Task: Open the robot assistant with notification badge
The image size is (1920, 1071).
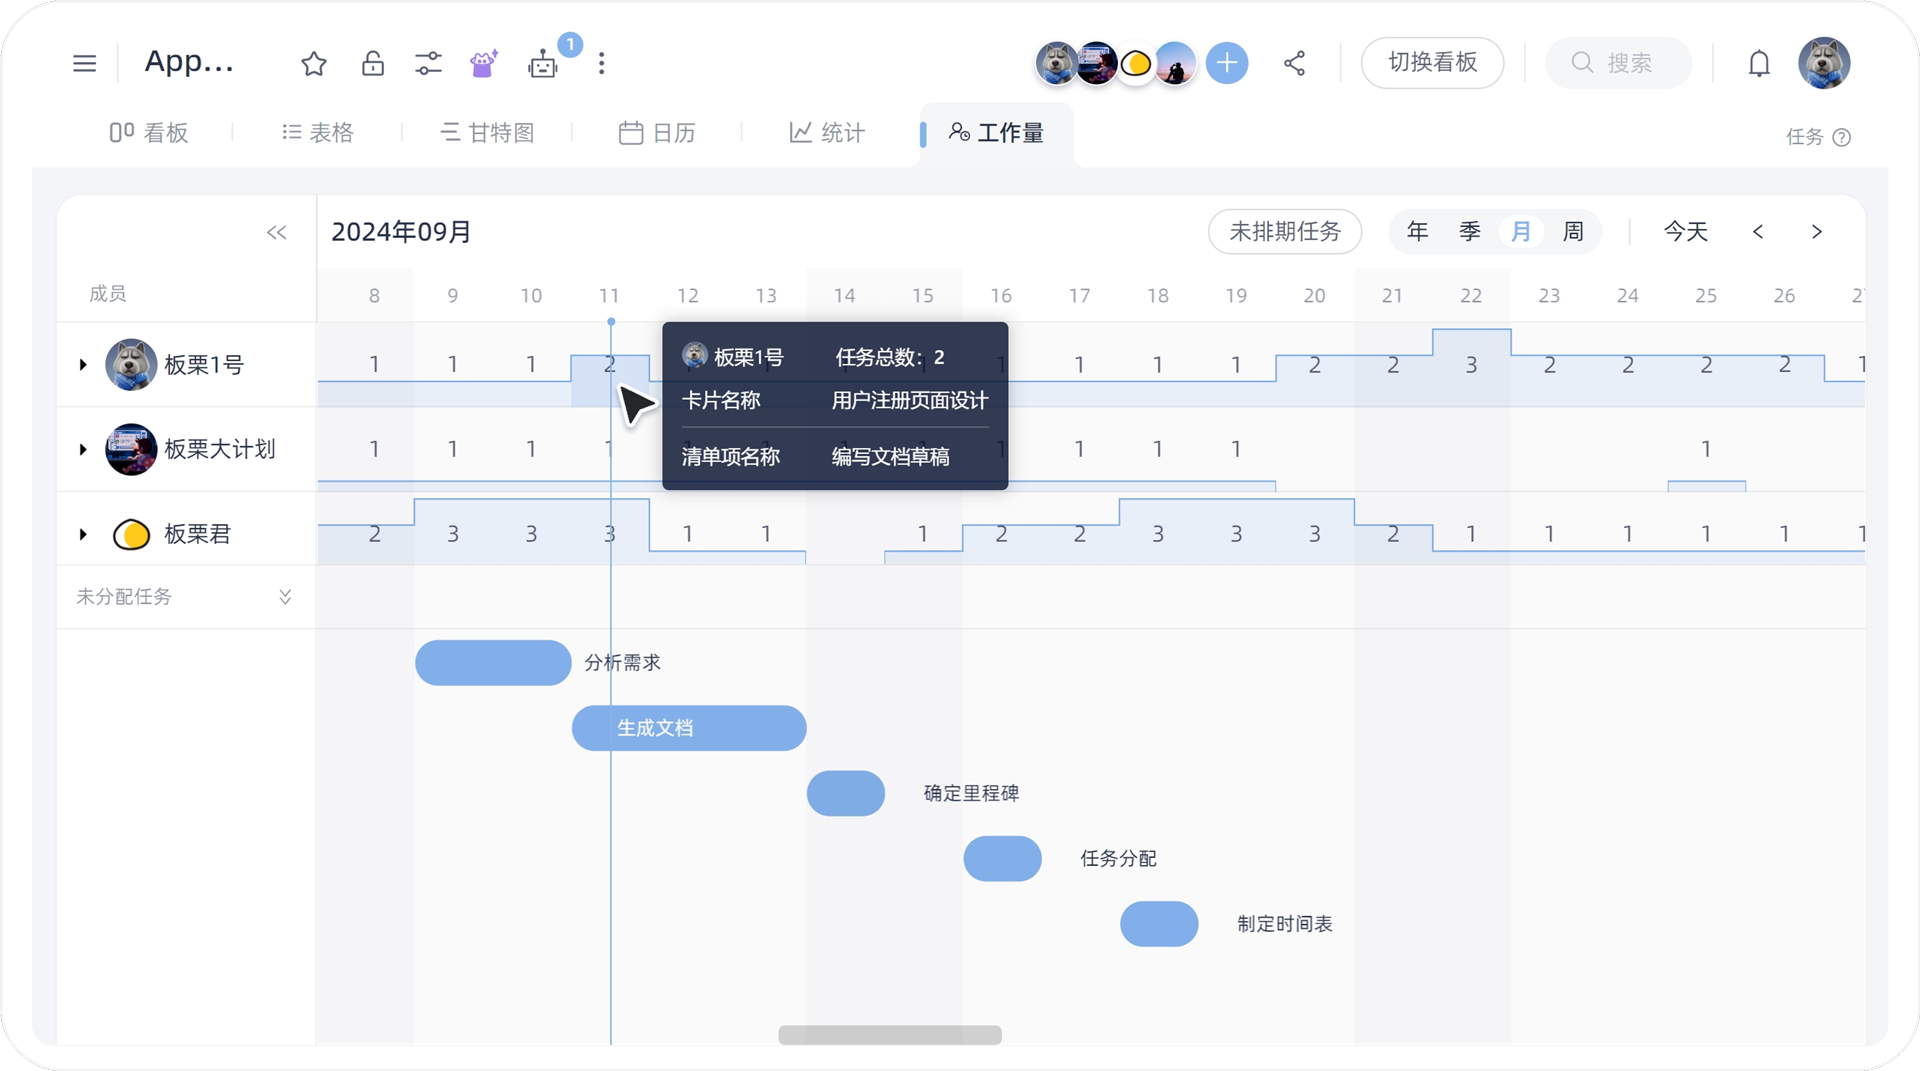Action: 543,63
